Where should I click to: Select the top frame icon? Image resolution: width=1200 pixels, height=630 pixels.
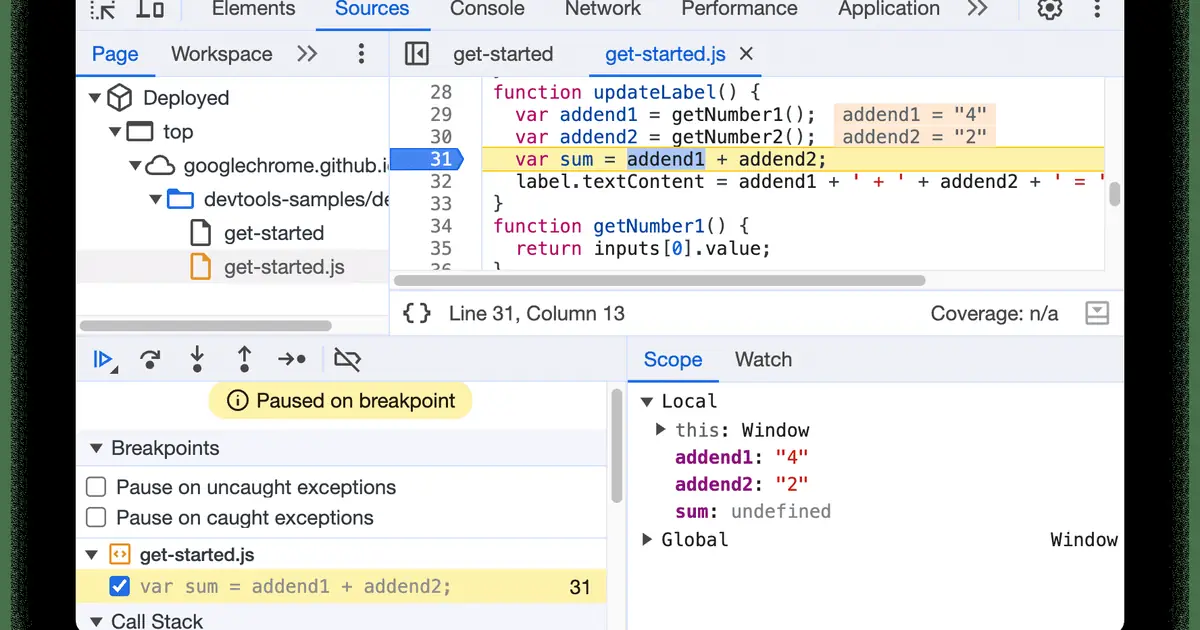(x=140, y=132)
